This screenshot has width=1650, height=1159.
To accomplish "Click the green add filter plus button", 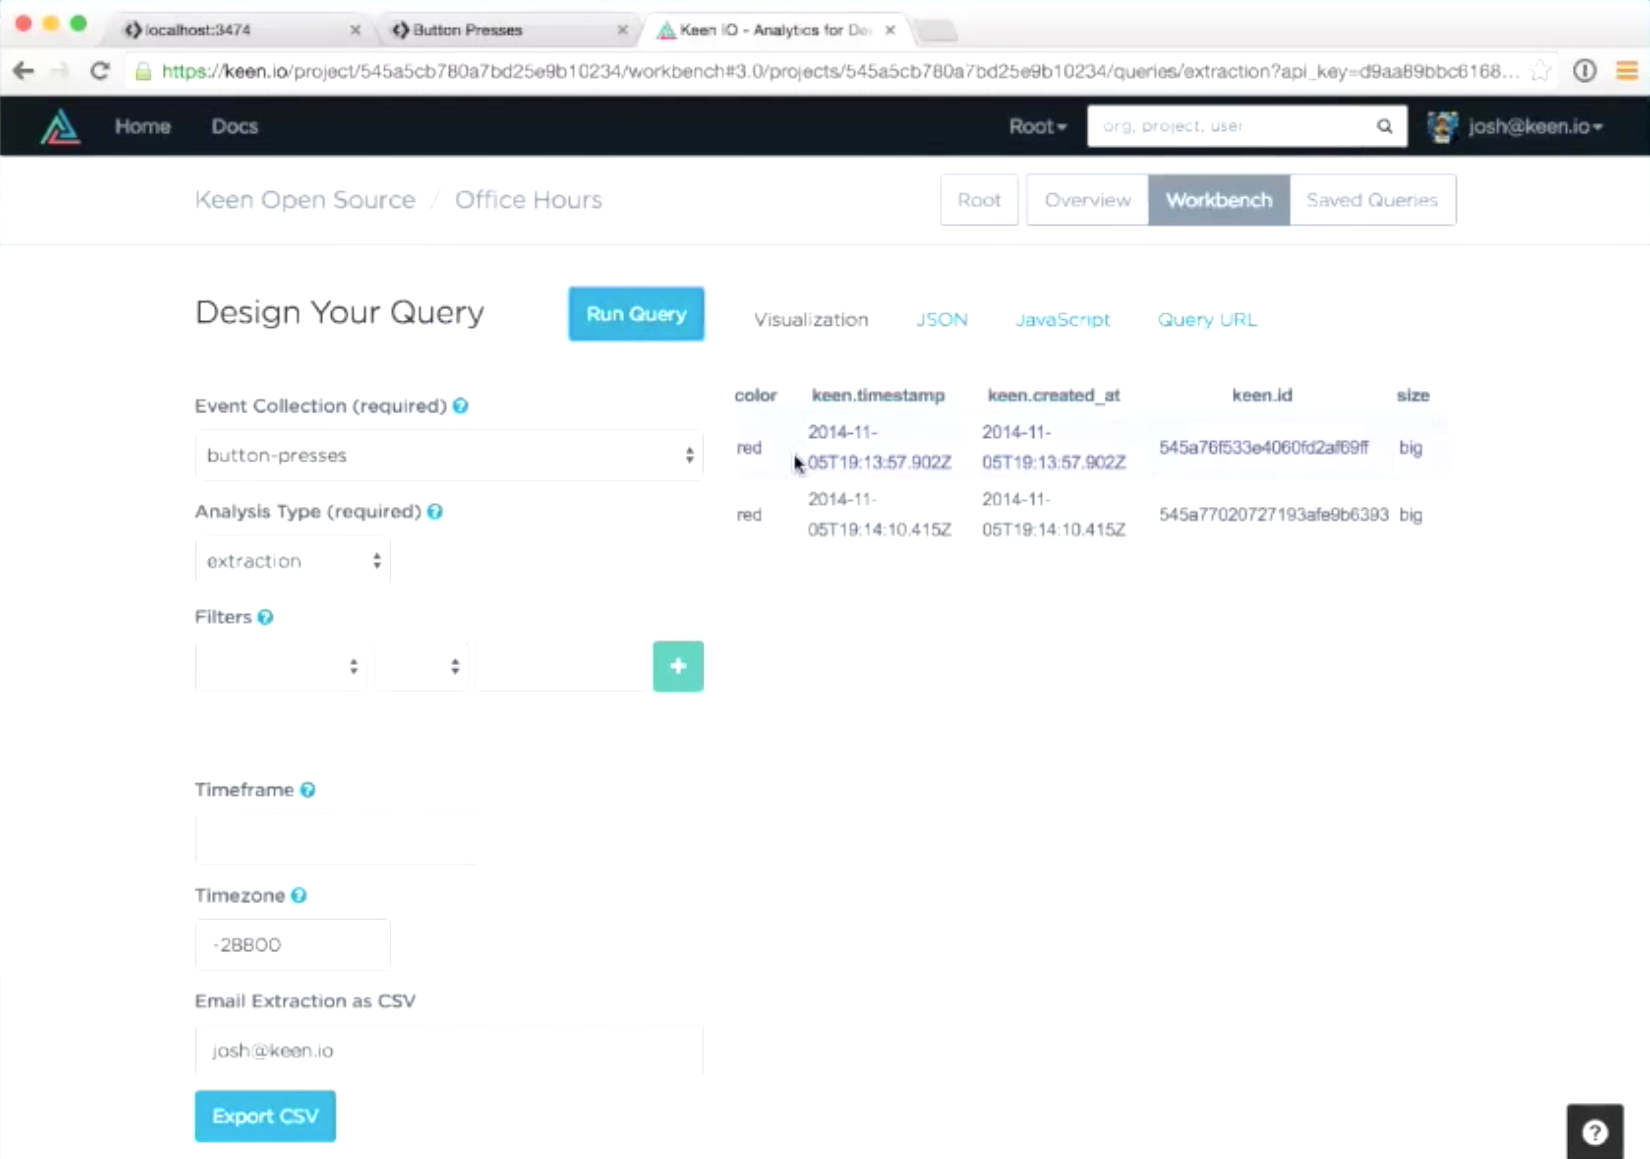I will (678, 666).
